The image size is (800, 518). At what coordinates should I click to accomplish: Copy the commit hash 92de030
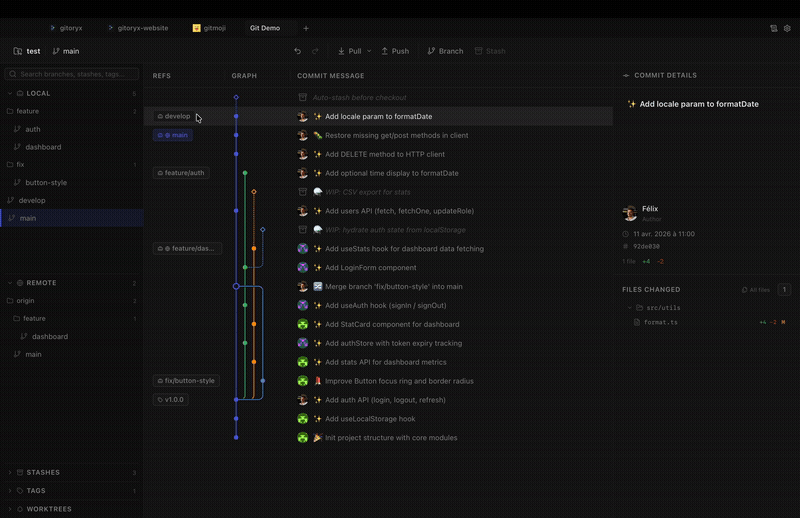click(x=646, y=246)
